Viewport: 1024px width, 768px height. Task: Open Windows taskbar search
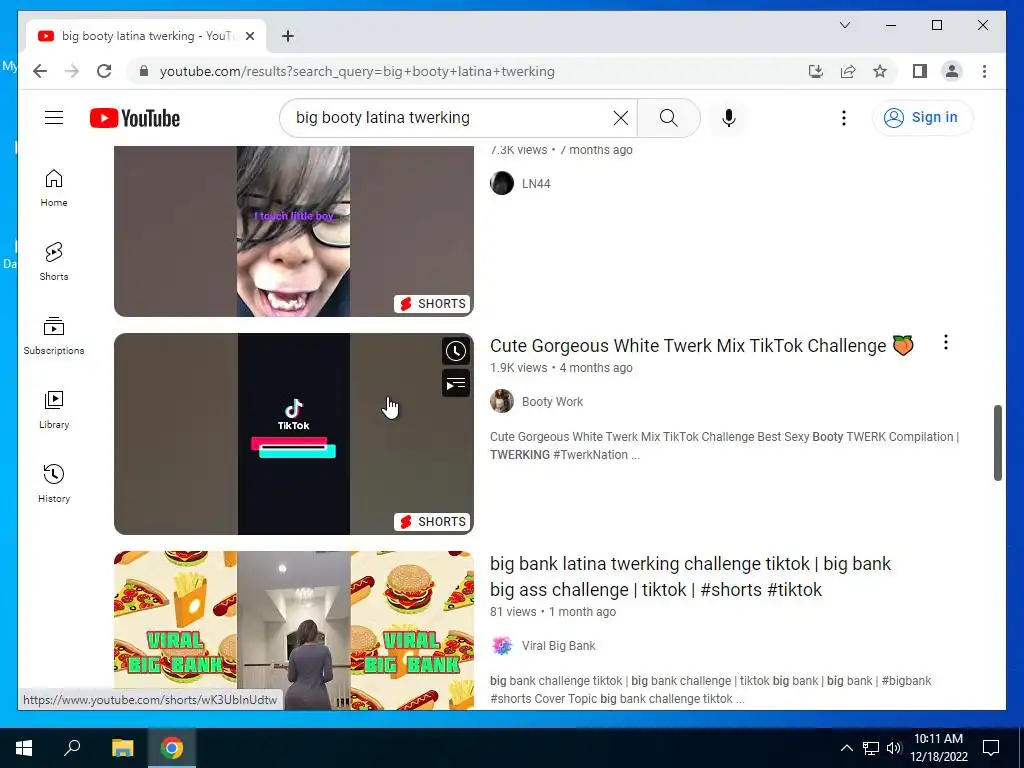(x=72, y=748)
